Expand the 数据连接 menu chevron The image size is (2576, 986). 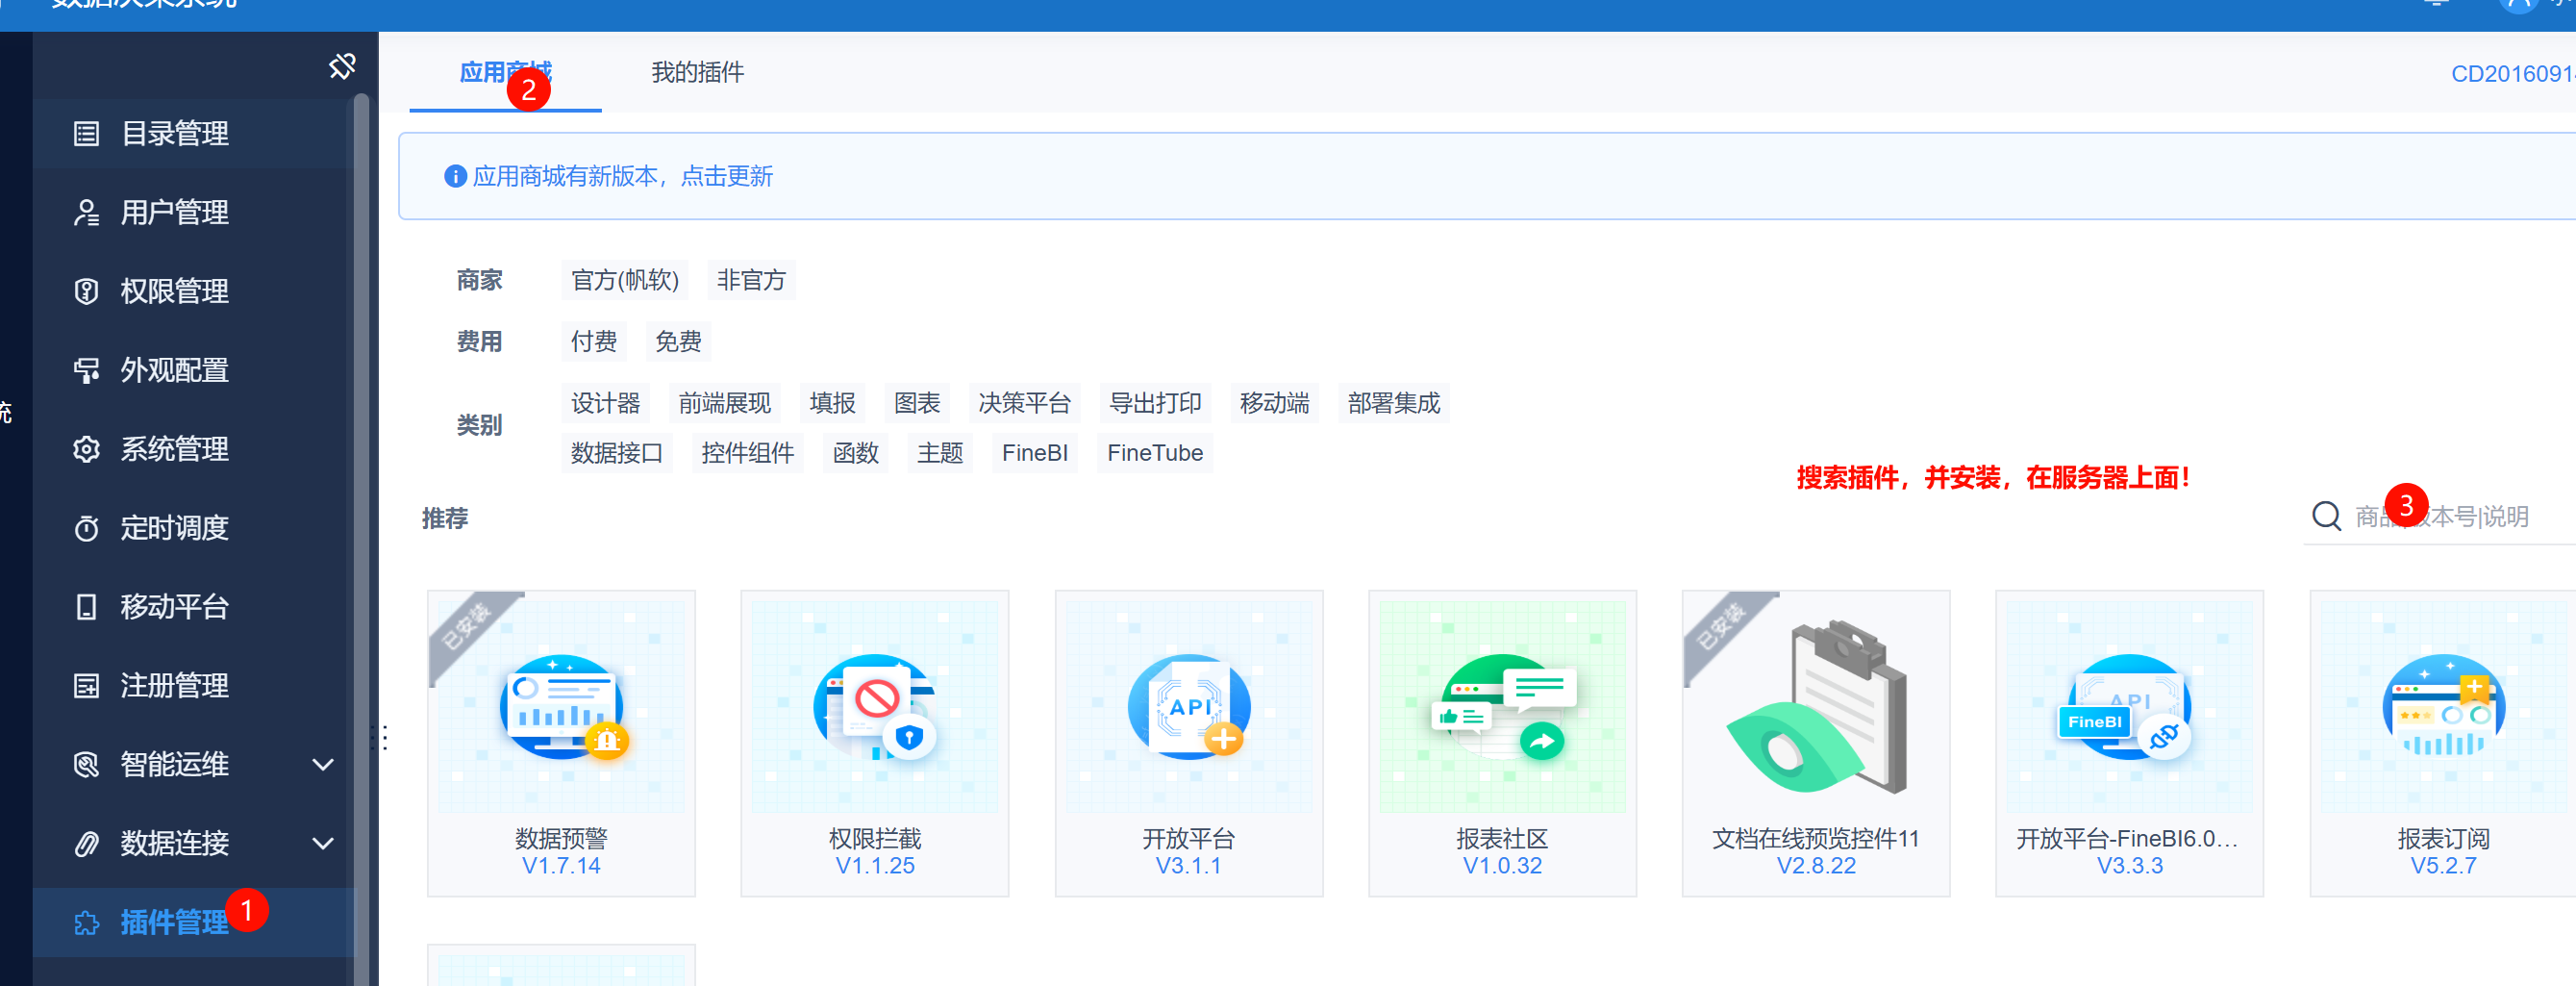(323, 845)
